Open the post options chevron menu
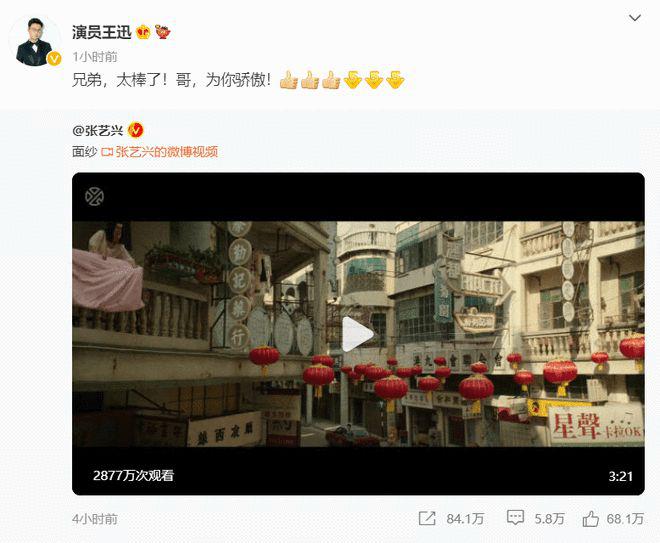Image resolution: width=660 pixels, height=543 pixels. click(634, 18)
